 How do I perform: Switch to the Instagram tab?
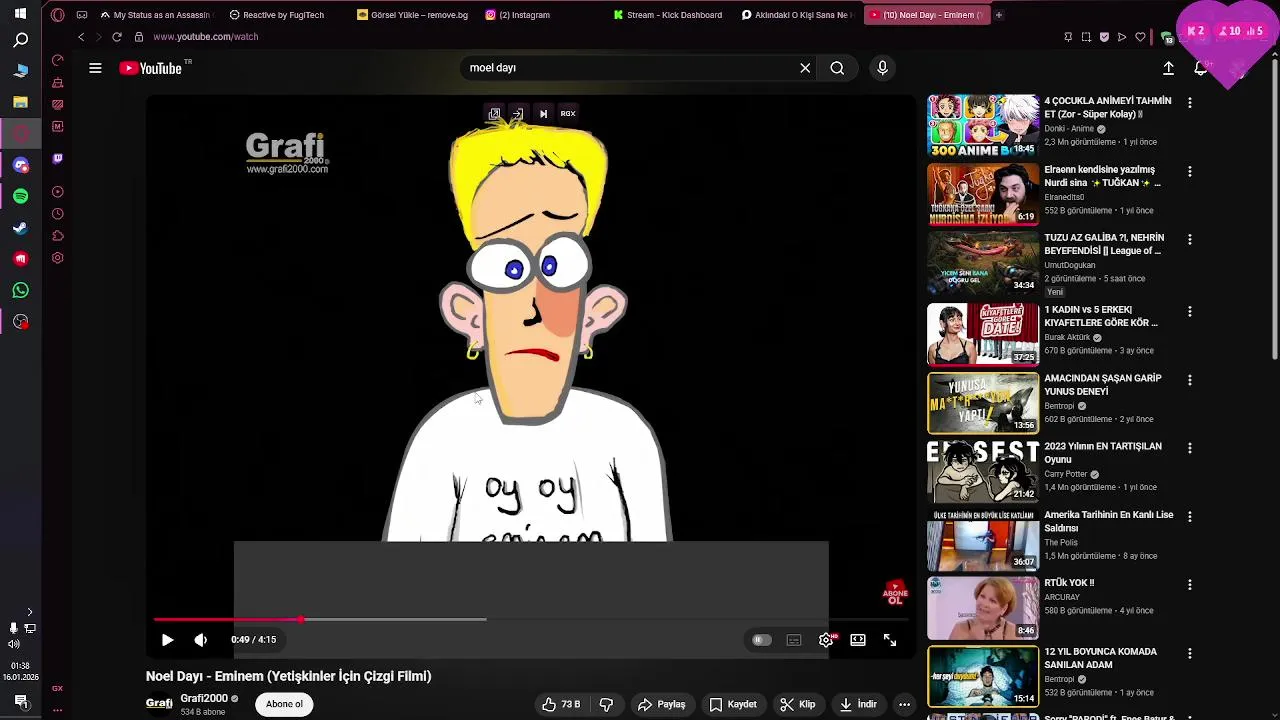pyautogui.click(x=518, y=15)
